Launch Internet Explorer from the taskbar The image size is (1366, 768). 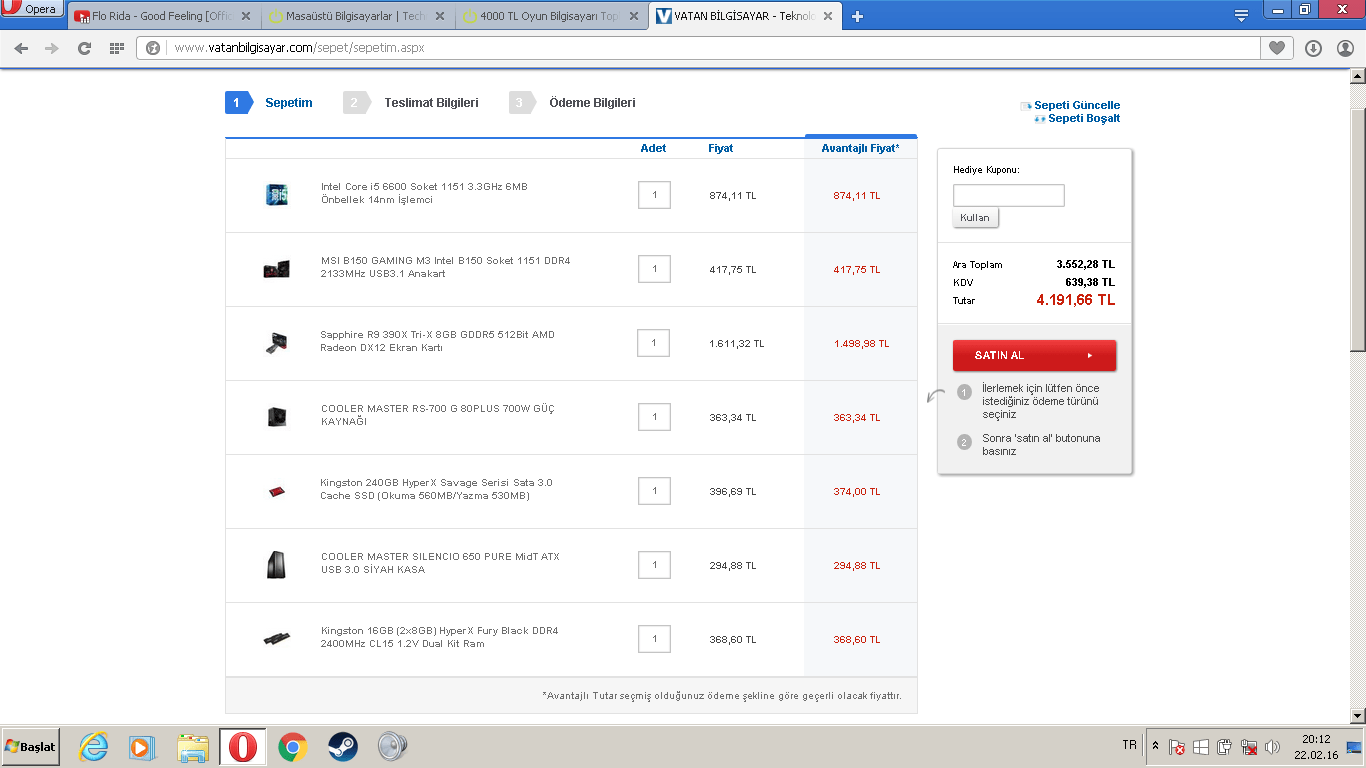[x=94, y=746]
